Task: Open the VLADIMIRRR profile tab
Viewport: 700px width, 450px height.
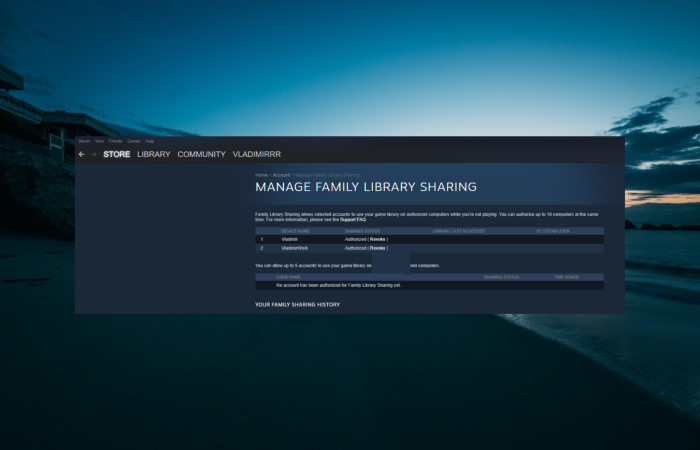Action: [257, 154]
